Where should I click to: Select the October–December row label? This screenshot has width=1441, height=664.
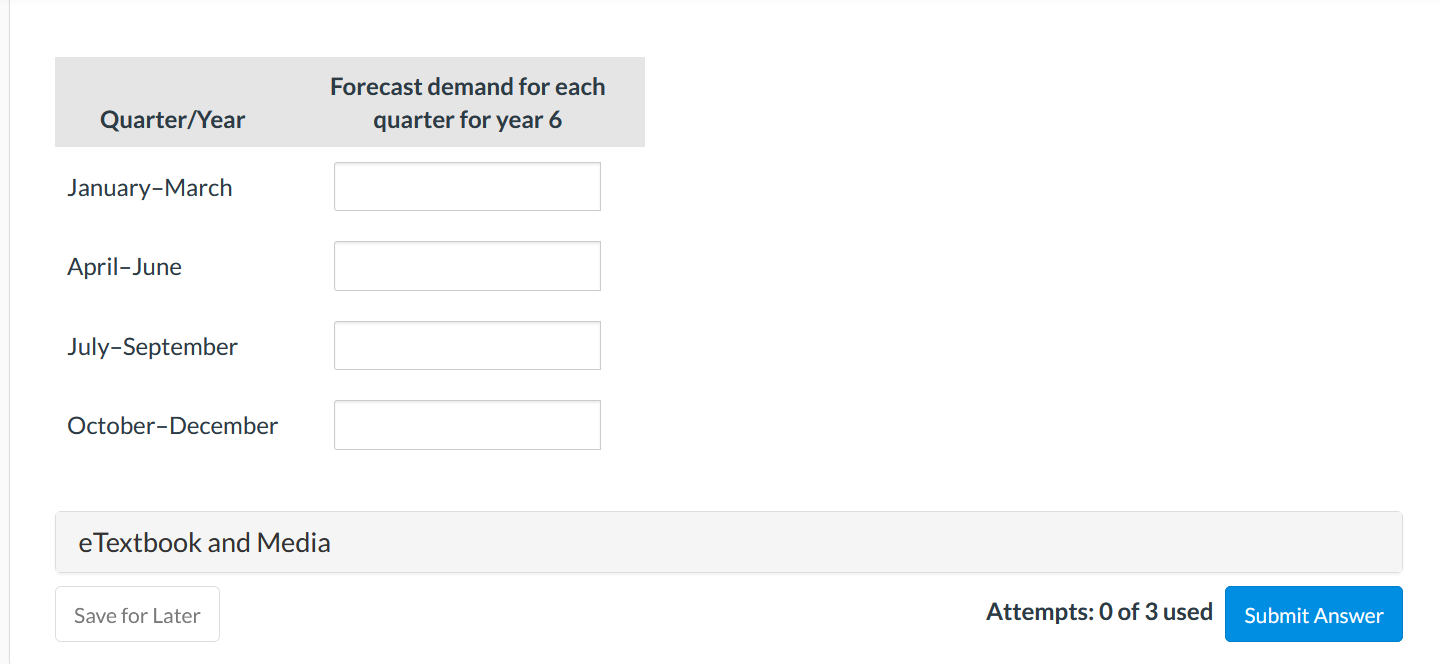click(x=173, y=426)
